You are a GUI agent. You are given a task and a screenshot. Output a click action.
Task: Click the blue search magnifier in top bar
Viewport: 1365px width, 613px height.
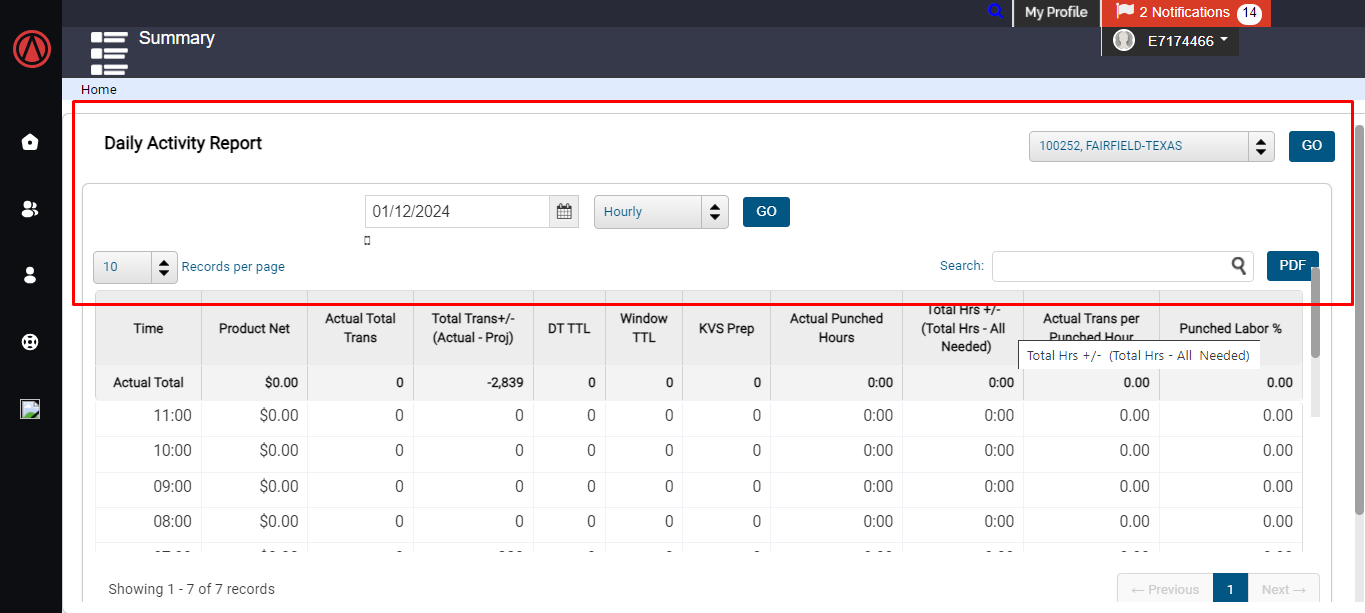pos(995,12)
